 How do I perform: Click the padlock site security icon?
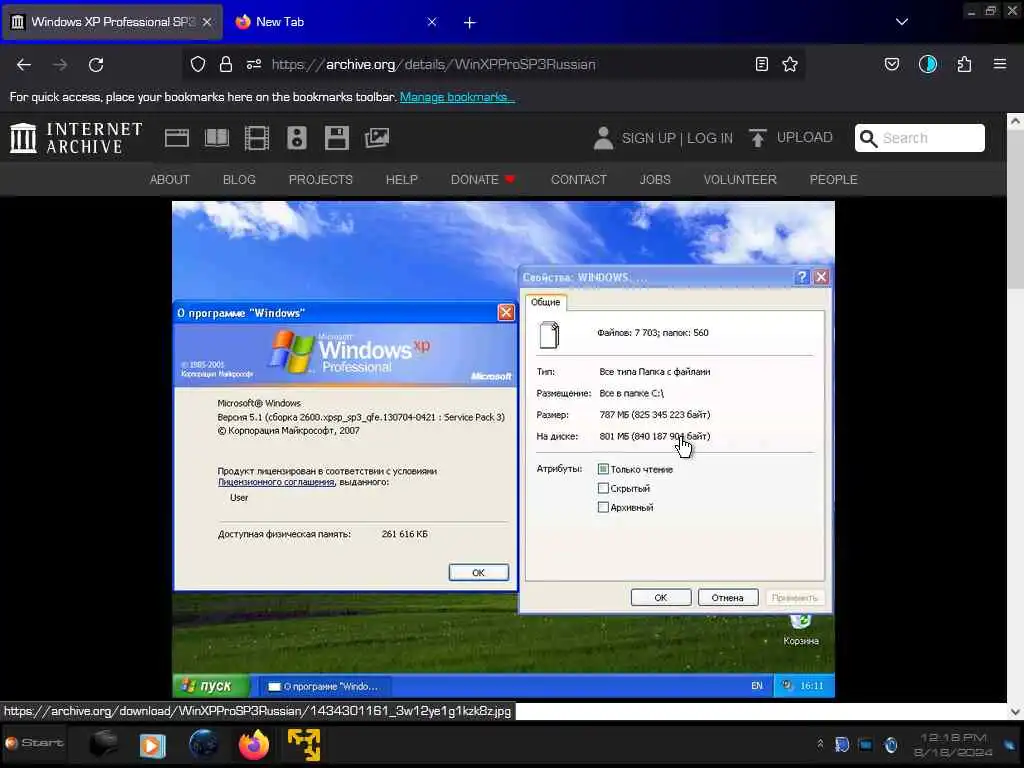click(226, 64)
